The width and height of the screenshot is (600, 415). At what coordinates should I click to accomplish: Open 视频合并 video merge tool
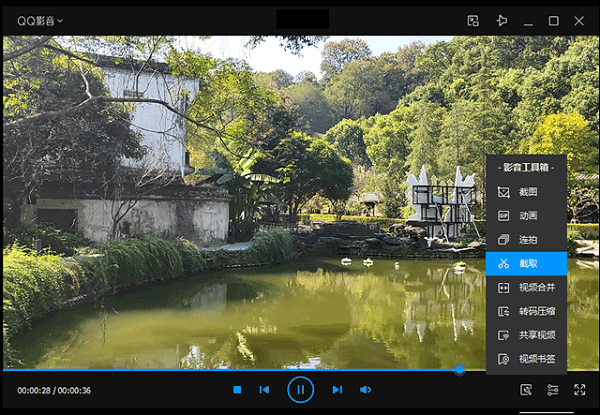(526, 288)
